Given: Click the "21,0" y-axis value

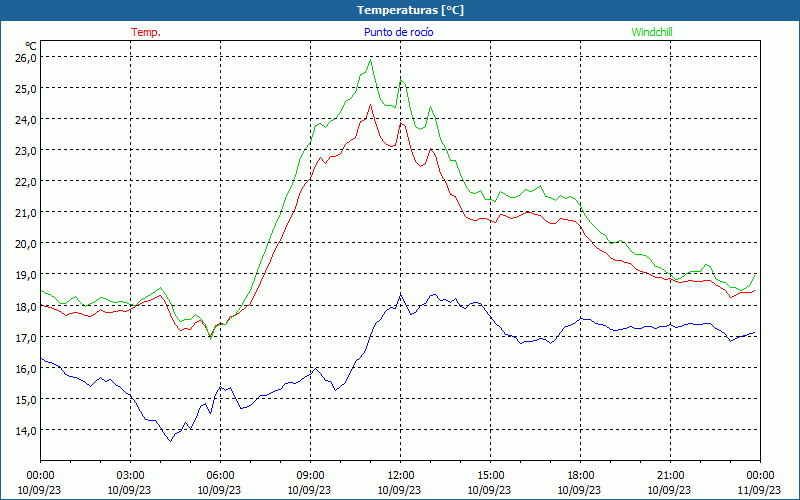Looking at the screenshot, I should coord(26,213).
